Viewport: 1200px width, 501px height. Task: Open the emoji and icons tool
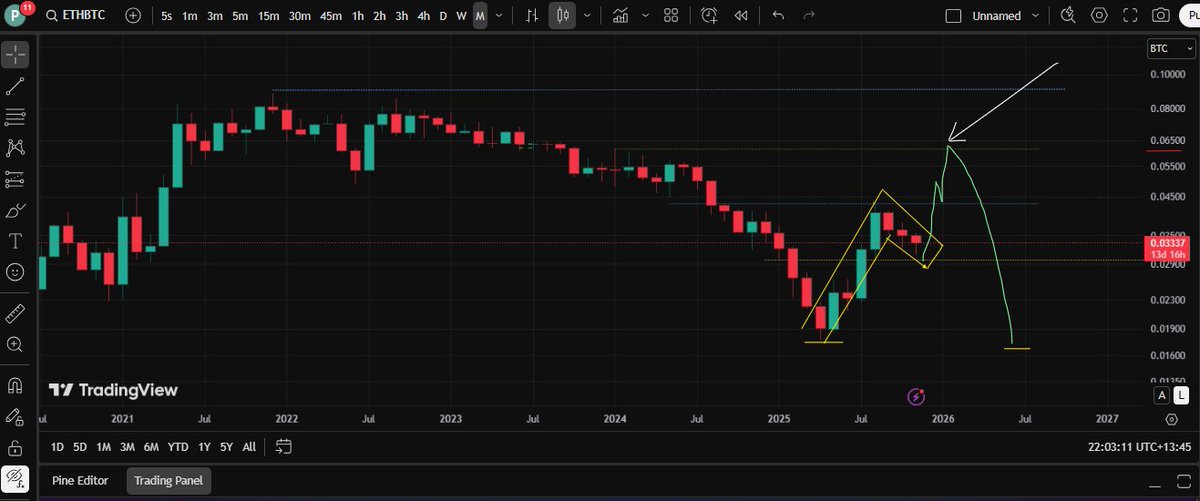pos(15,272)
